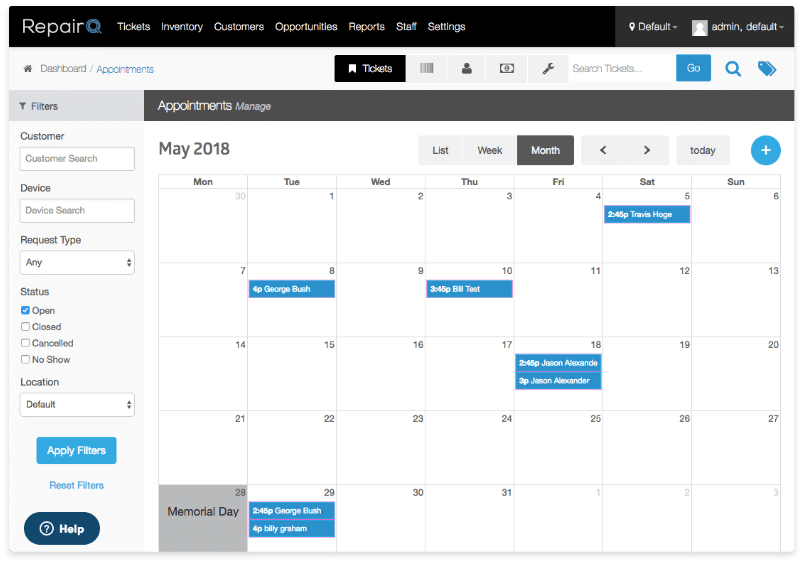Open the Request Type dropdown
Screen dimensions: 804x564
pyautogui.click(x=77, y=263)
